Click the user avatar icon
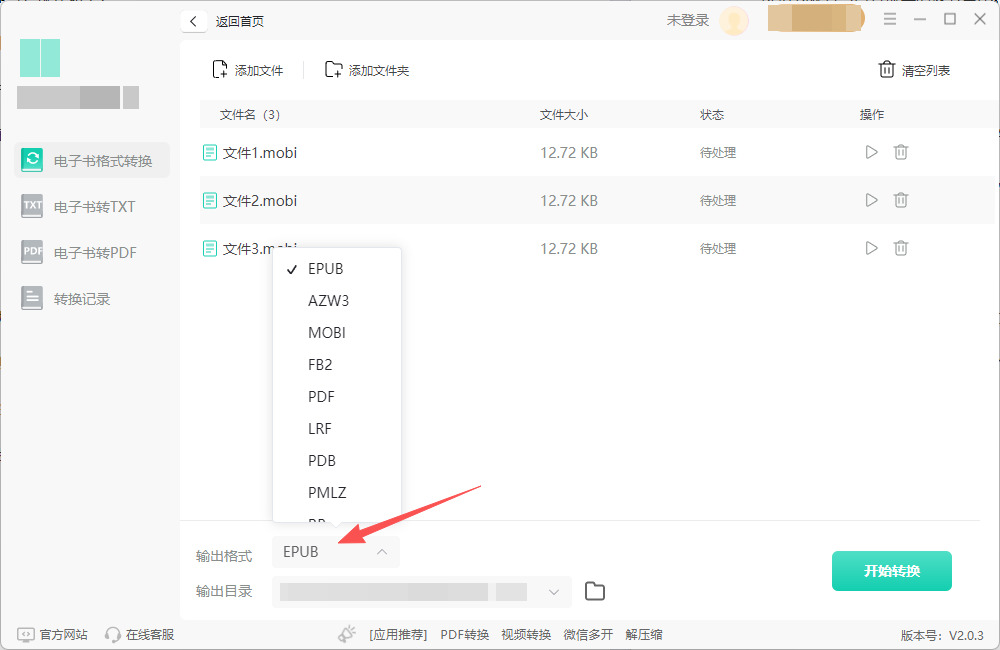Screen dimensions: 1000x650 click(734, 21)
